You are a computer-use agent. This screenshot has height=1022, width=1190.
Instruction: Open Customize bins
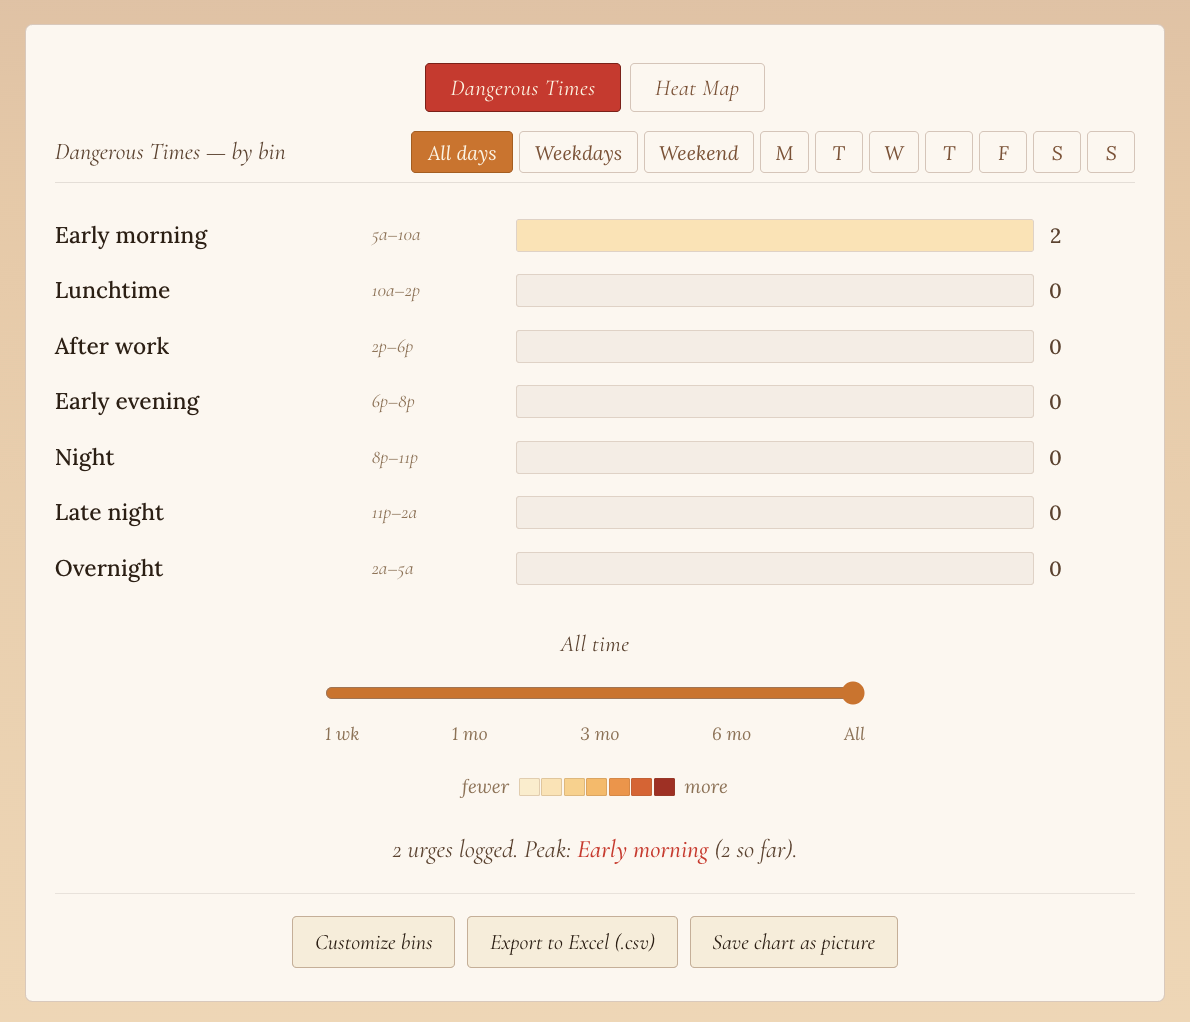pyautogui.click(x=373, y=942)
